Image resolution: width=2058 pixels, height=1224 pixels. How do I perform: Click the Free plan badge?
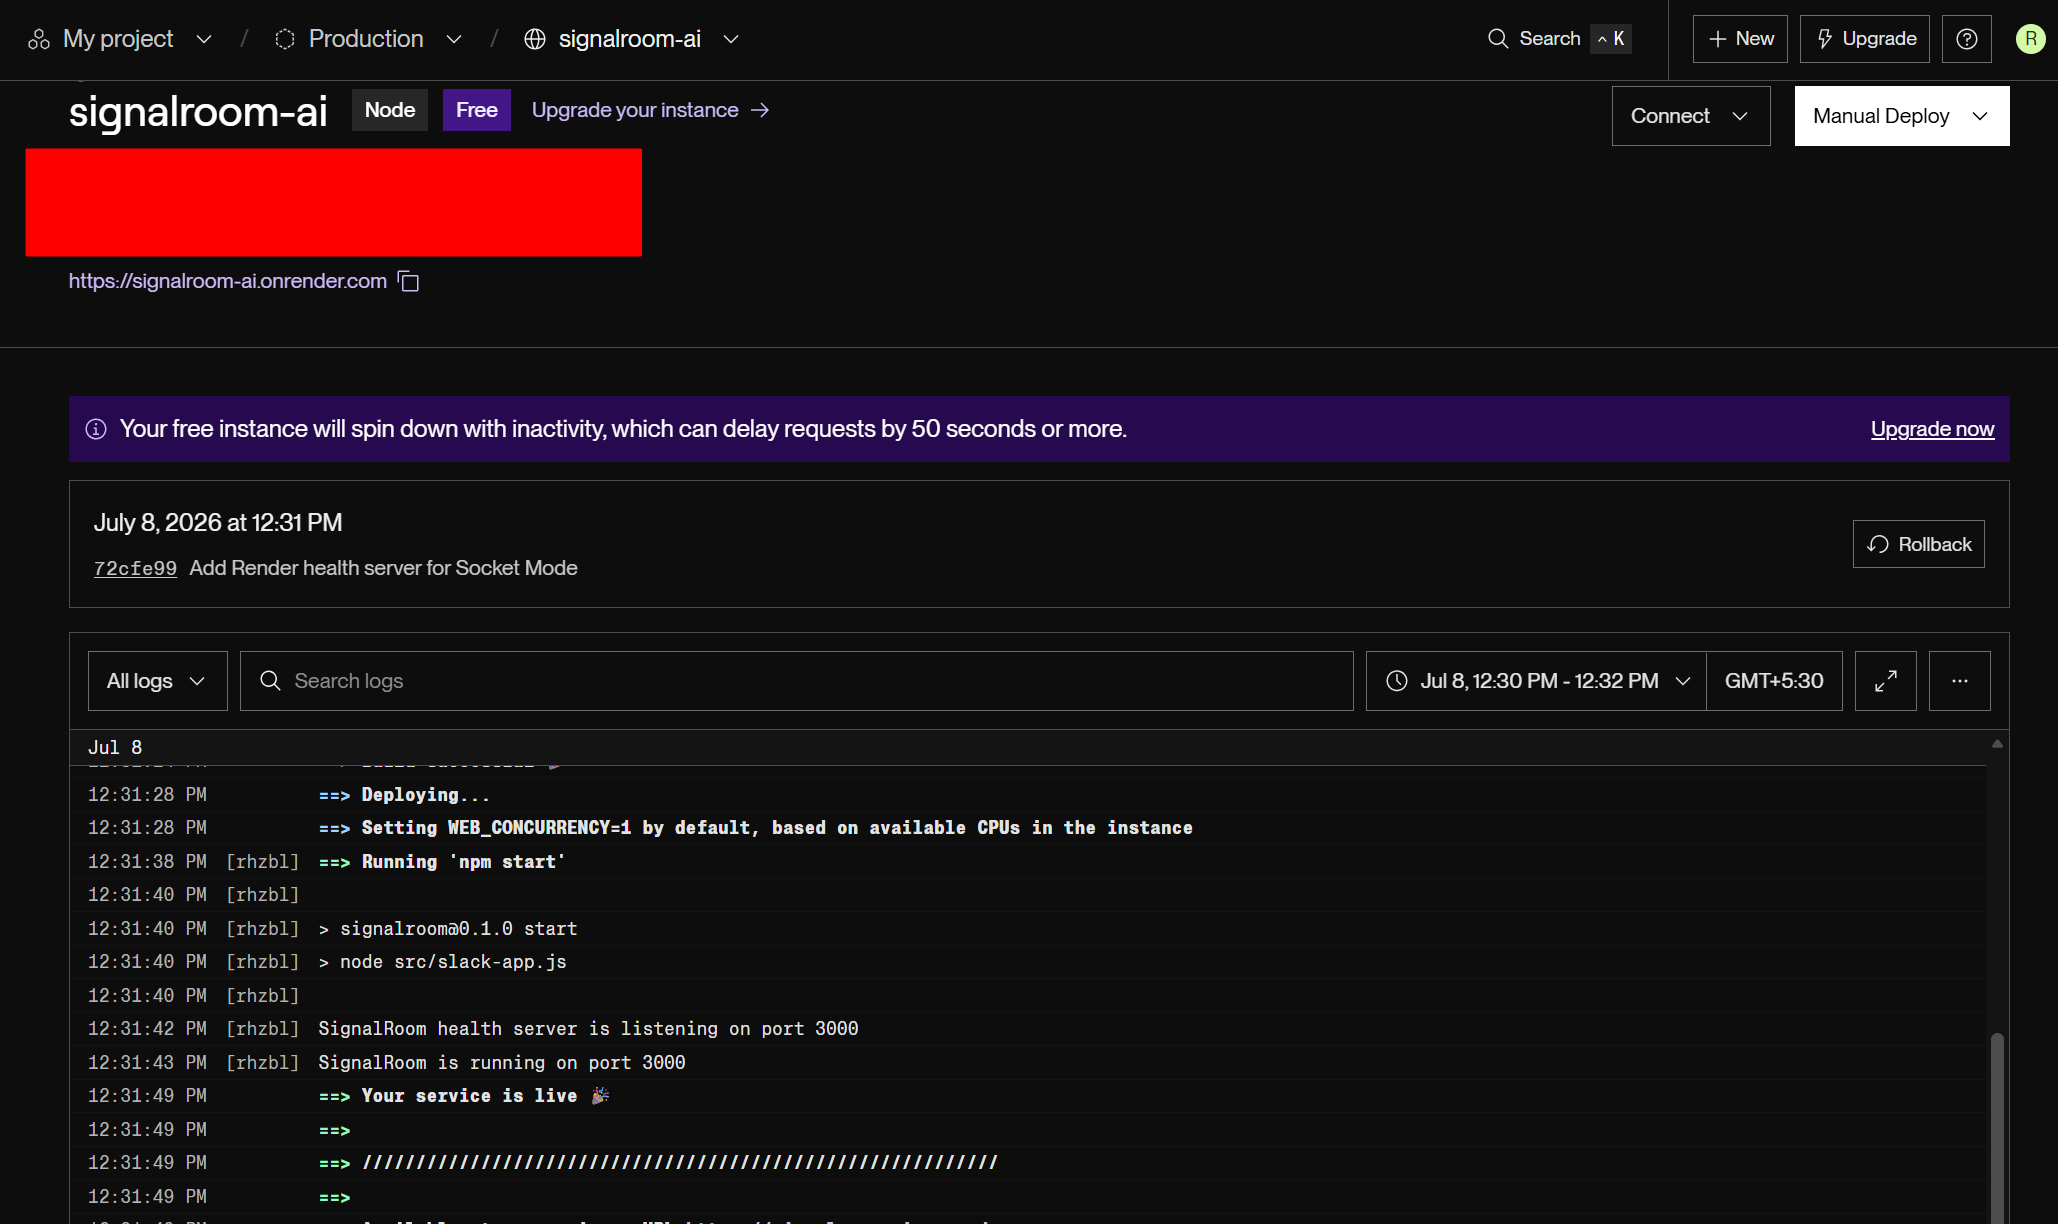pos(477,110)
